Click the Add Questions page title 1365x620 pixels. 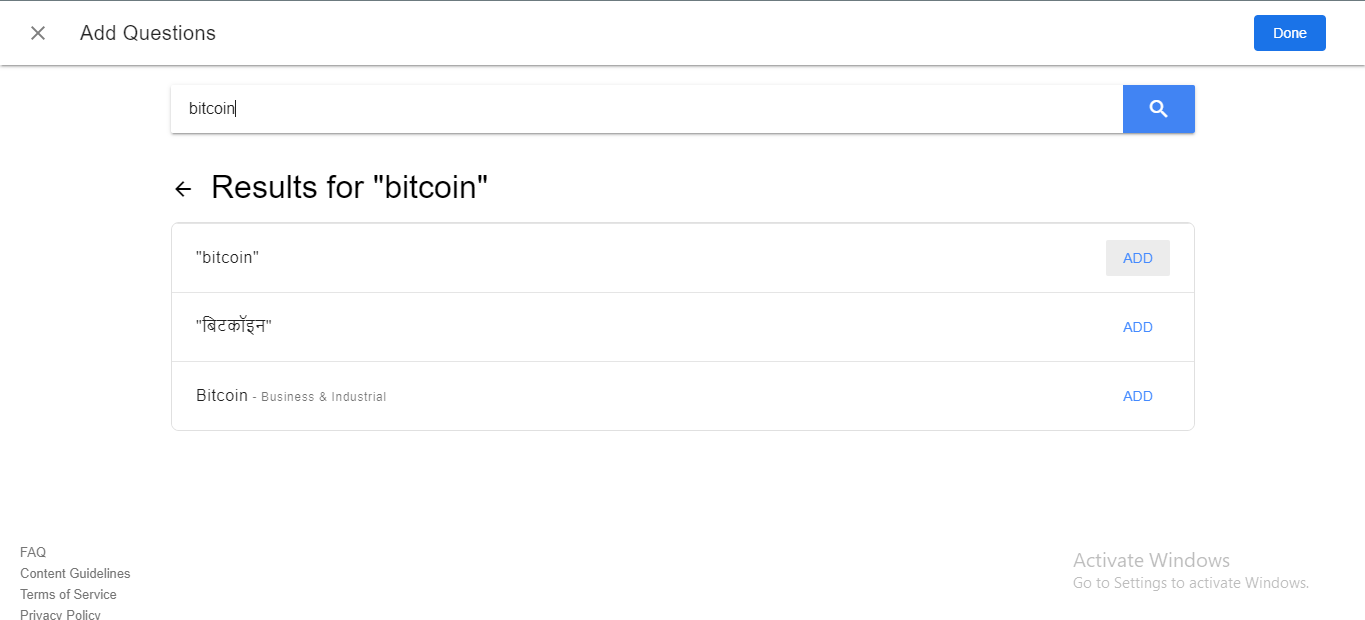click(x=148, y=33)
